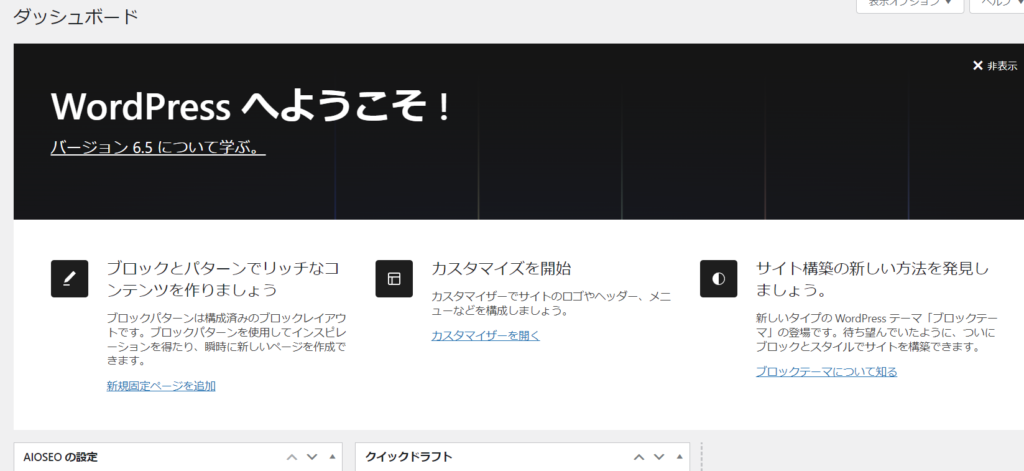Image resolution: width=1024 pixels, height=471 pixels.
Task: Open カスタマイザーを開く link
Action: [485, 335]
